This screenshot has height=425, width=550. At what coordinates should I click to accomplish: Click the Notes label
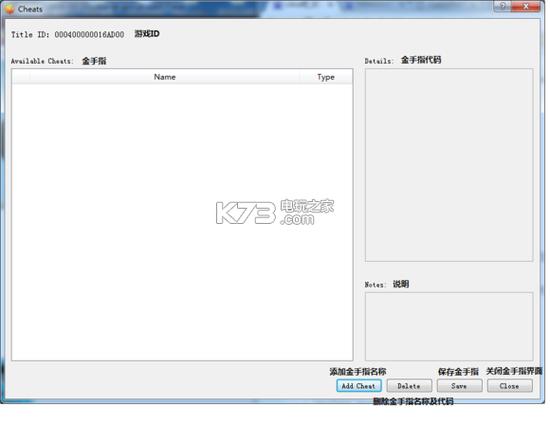[375, 284]
